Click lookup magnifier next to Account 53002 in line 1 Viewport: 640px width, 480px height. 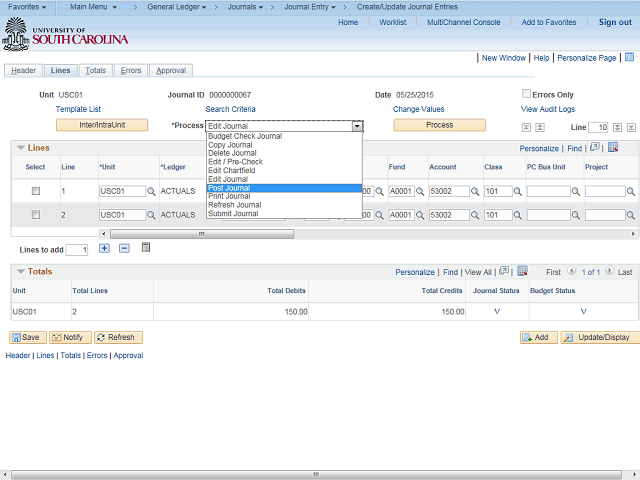pos(475,191)
